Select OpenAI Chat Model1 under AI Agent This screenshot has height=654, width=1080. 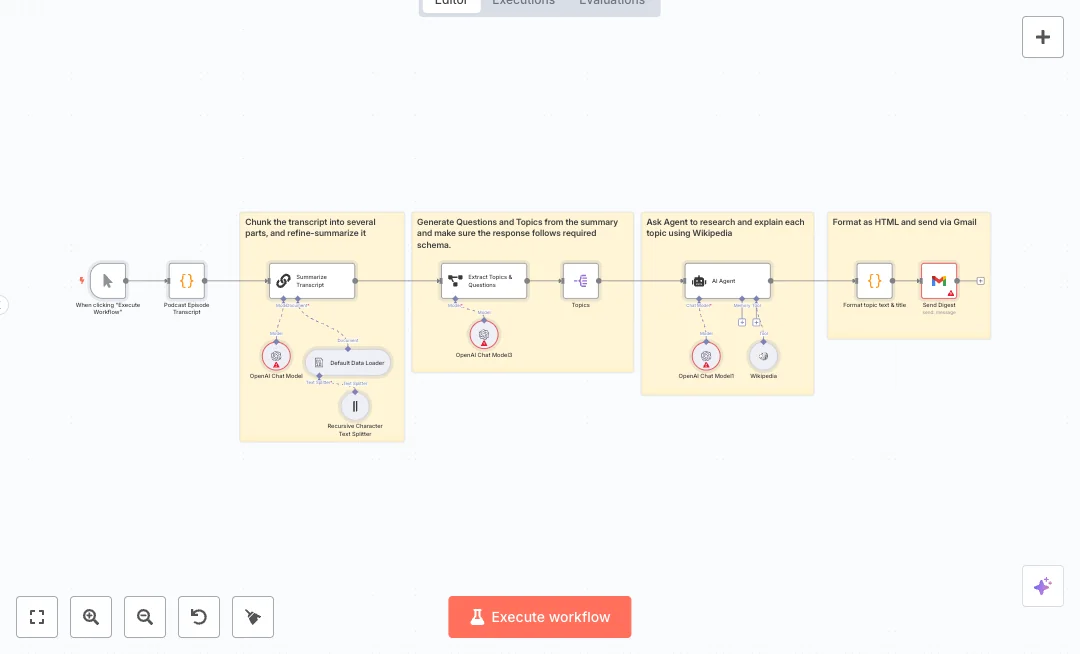click(706, 355)
